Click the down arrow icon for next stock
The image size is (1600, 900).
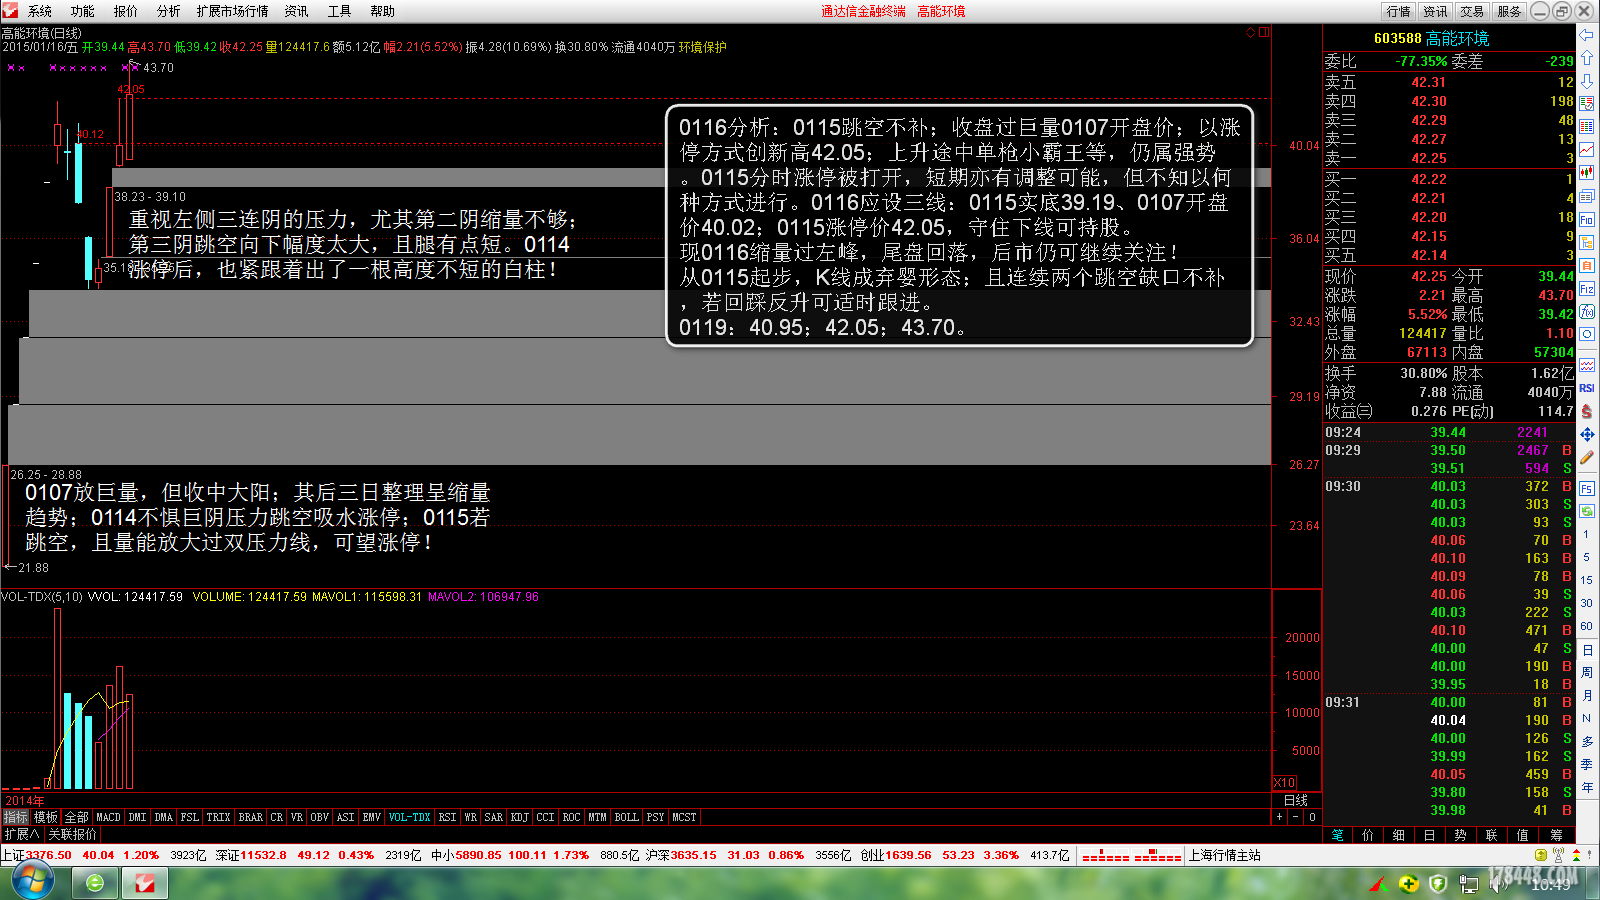coord(1587,81)
